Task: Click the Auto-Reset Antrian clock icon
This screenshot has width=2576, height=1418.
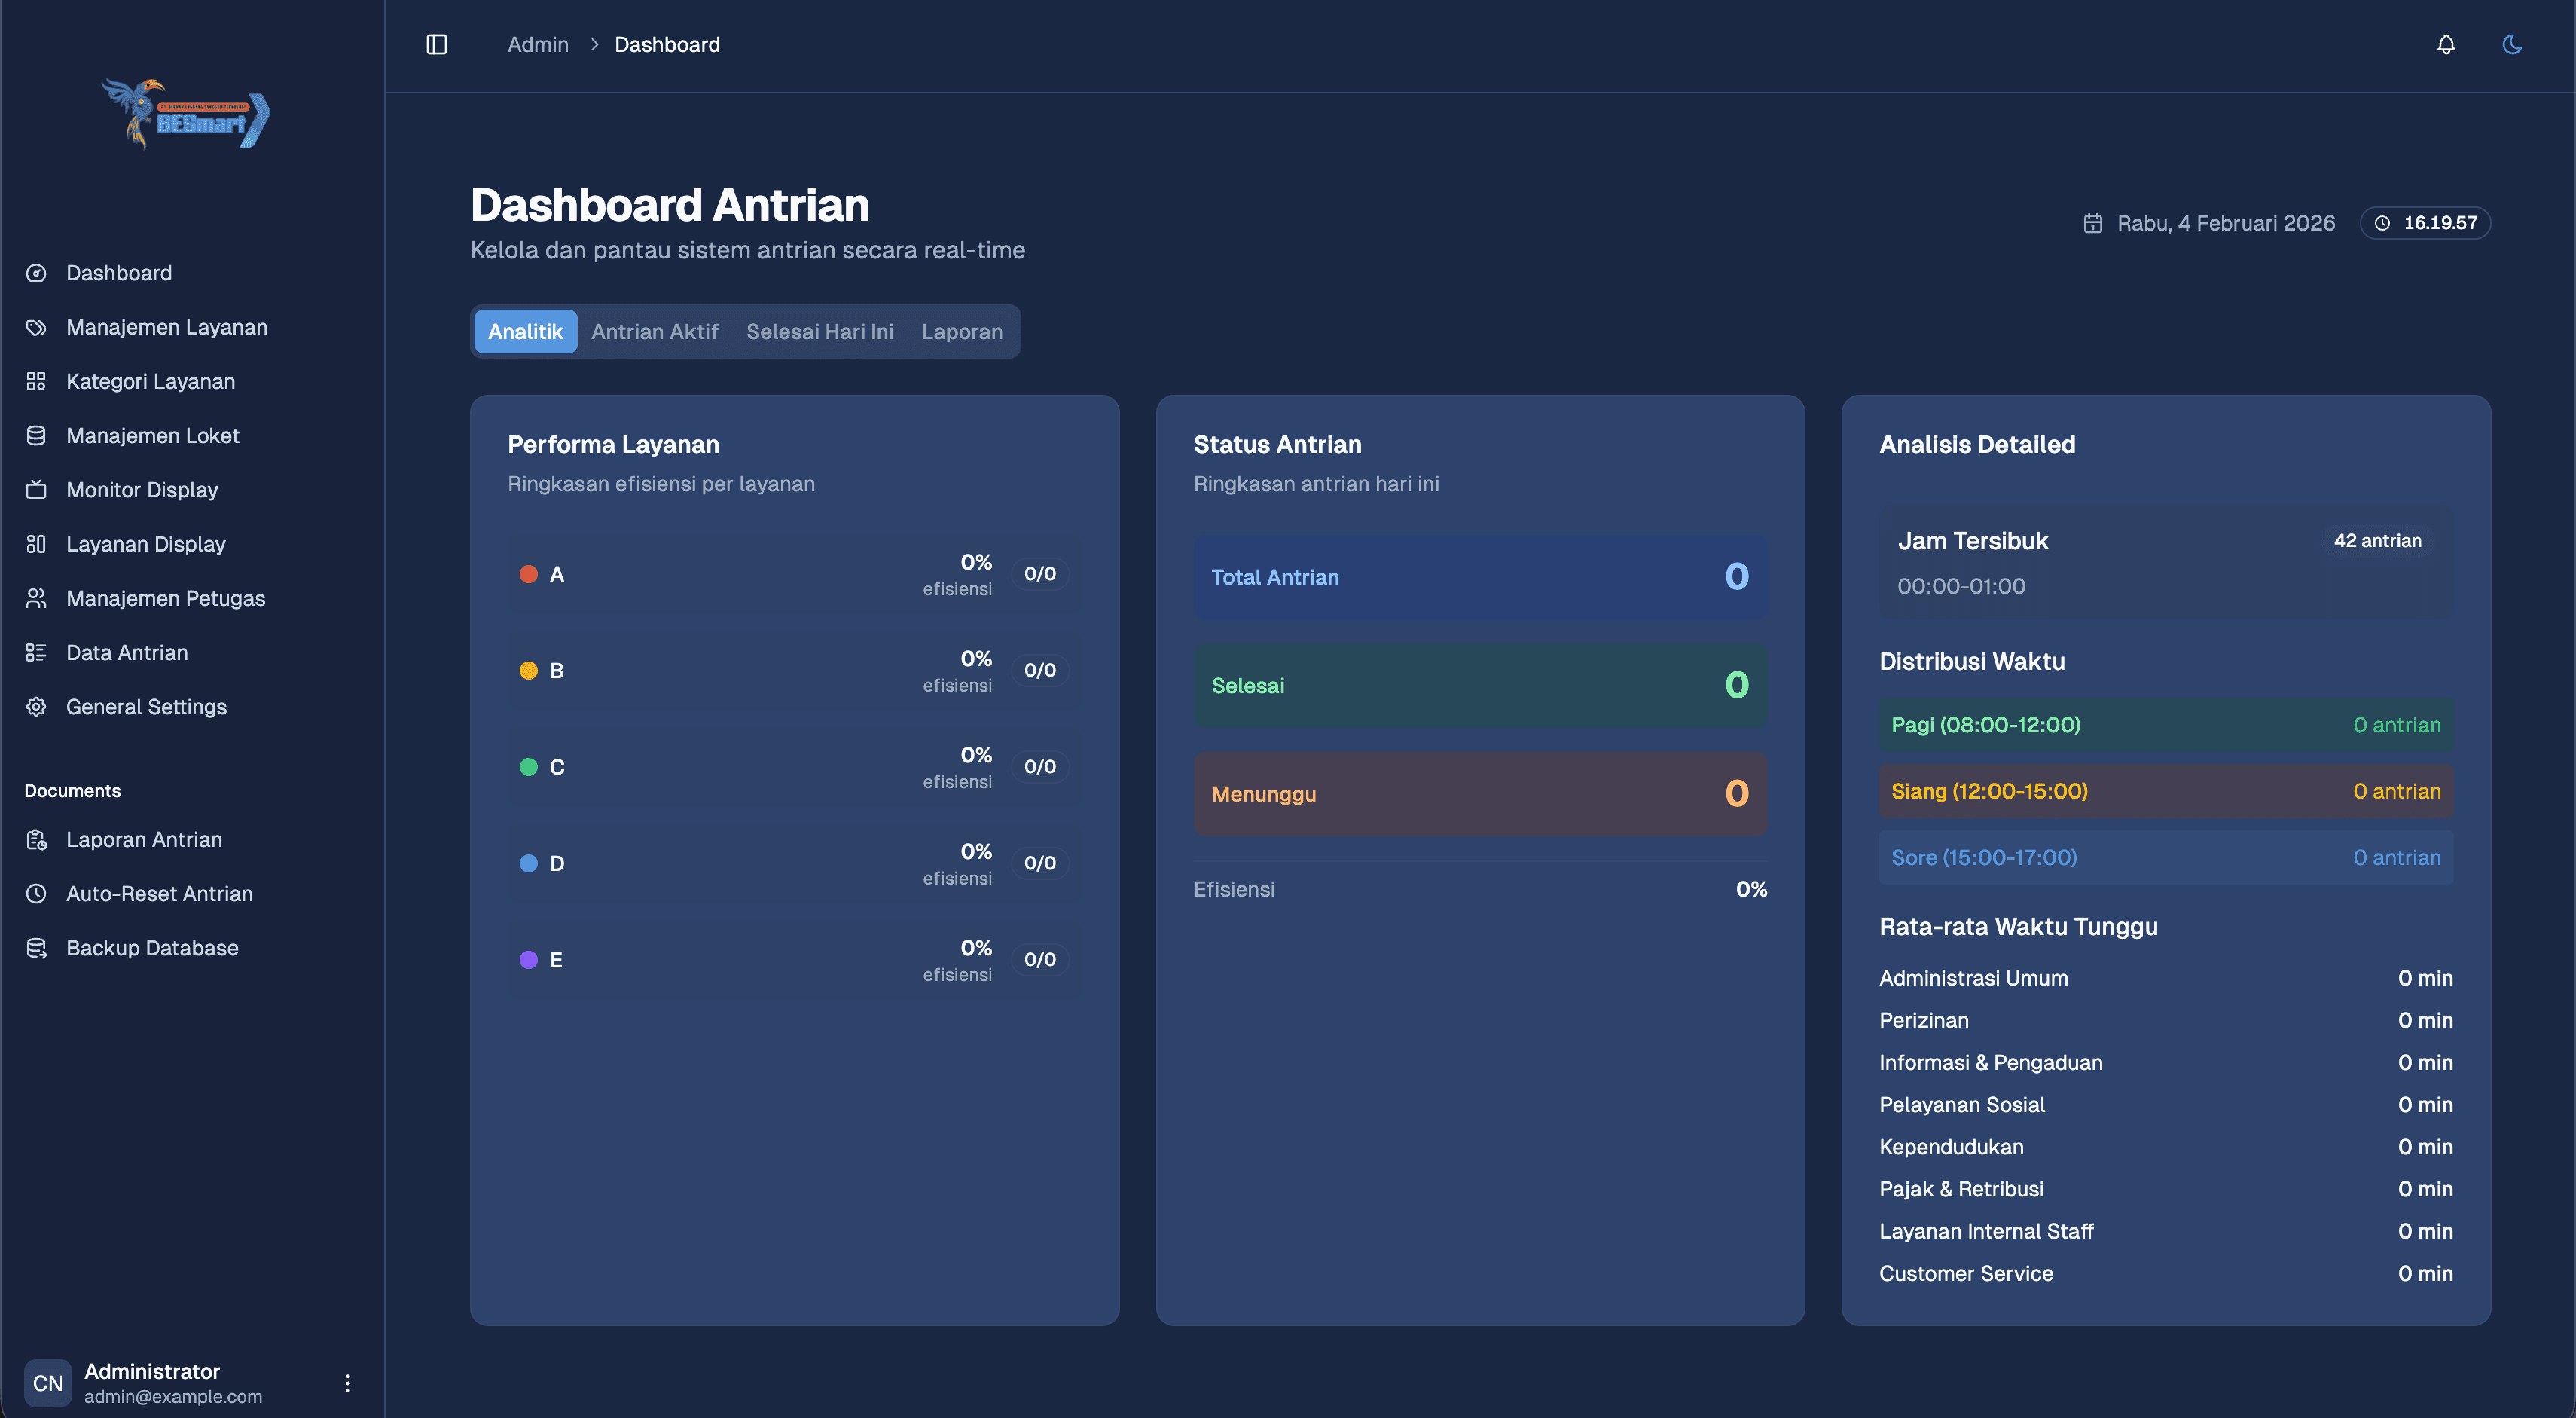Action: click(36, 893)
